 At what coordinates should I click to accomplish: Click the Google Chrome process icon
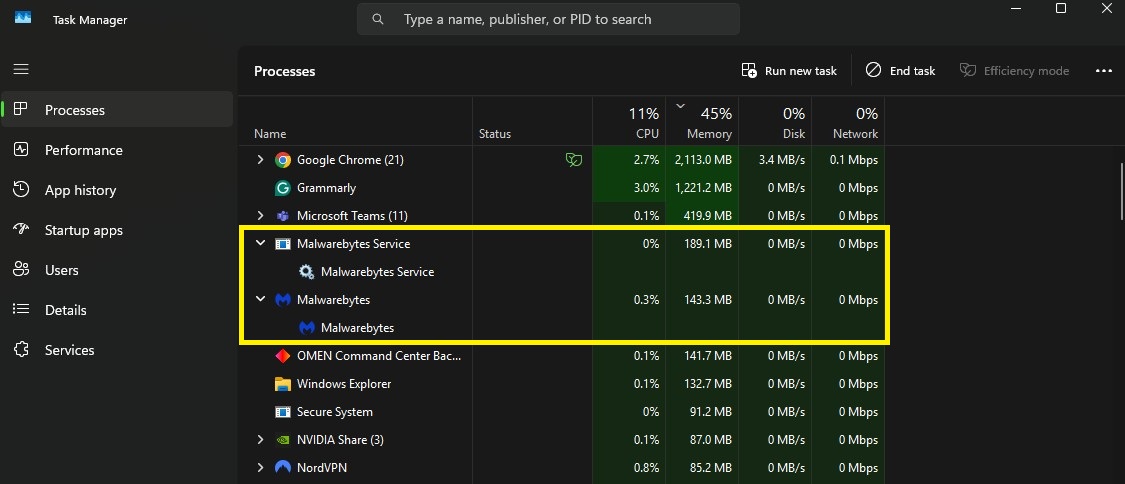point(283,160)
